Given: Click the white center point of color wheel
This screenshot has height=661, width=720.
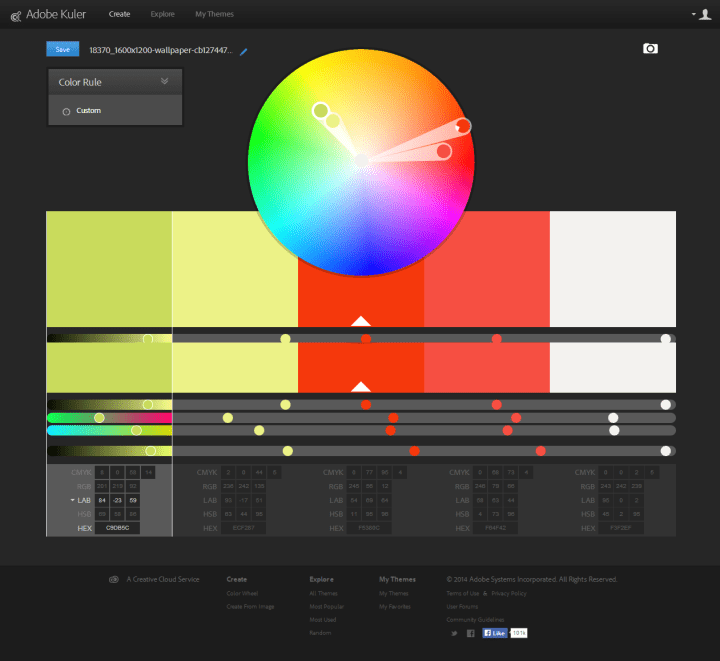Looking at the screenshot, I should [x=362, y=161].
